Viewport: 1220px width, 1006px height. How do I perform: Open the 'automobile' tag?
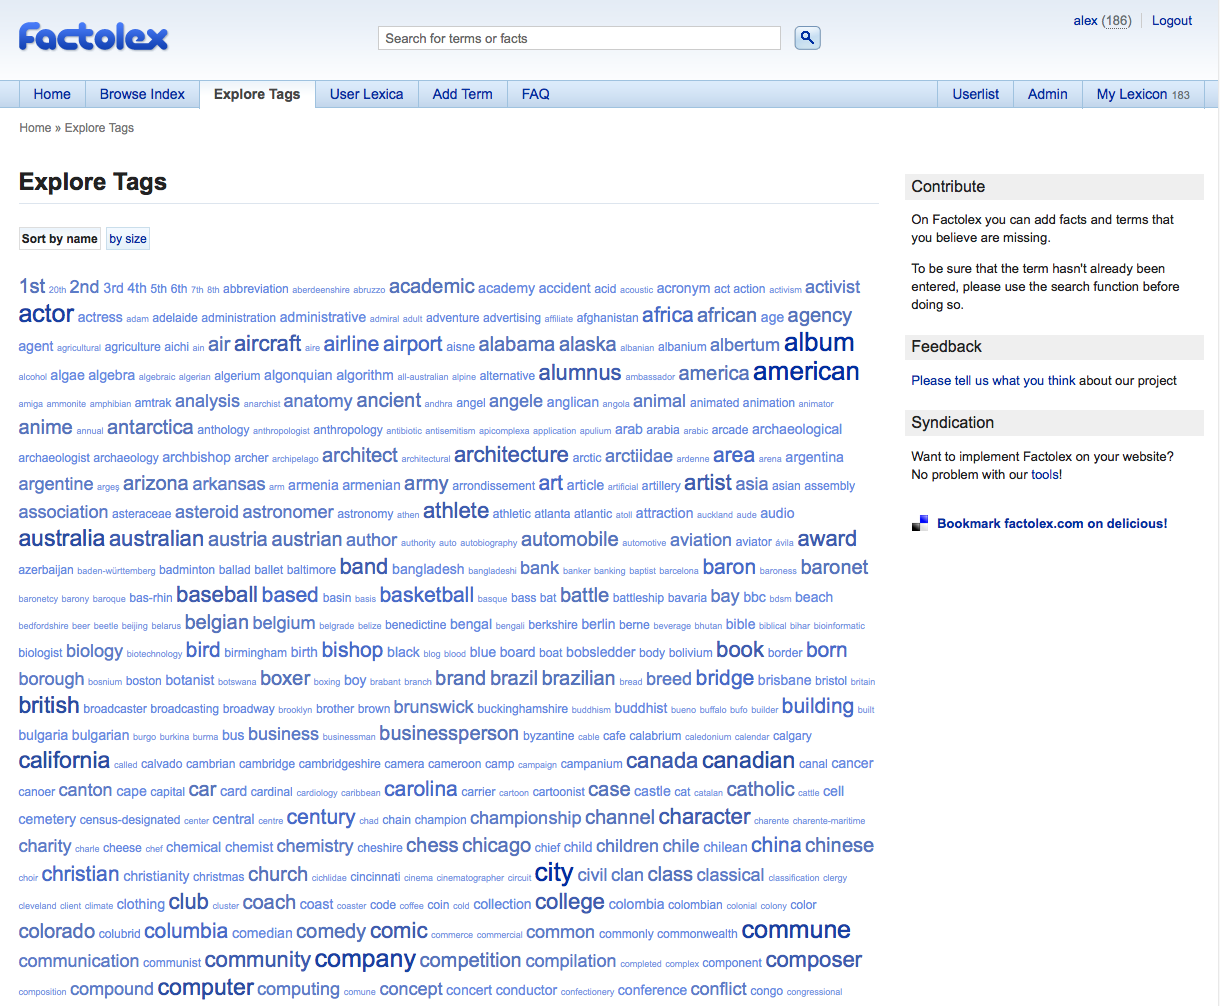point(570,540)
